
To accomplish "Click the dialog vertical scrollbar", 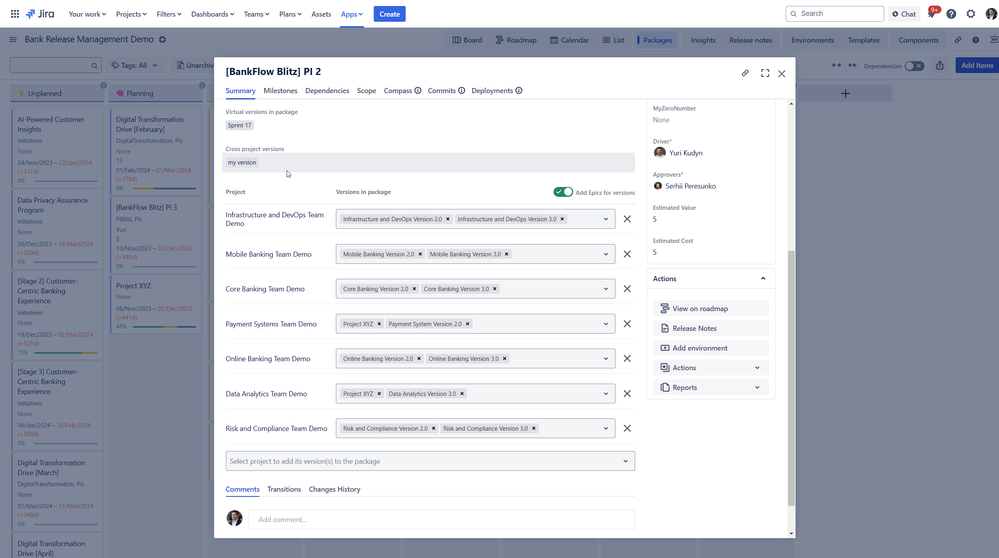I will click(791, 378).
